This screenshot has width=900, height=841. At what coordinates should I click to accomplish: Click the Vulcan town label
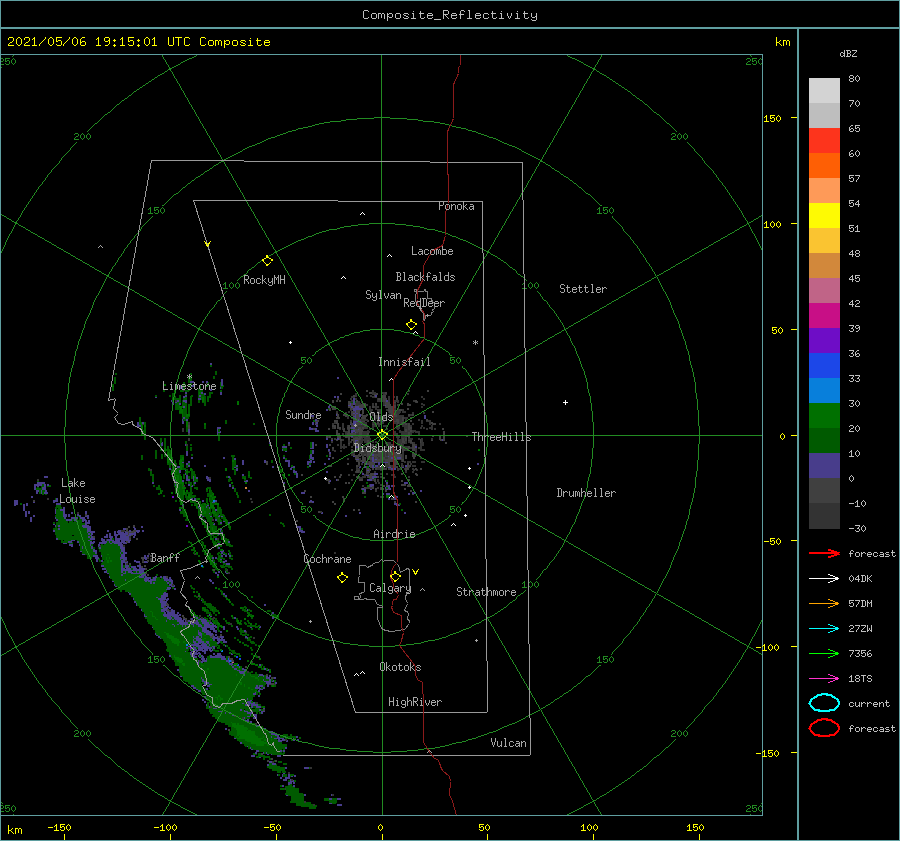508,743
